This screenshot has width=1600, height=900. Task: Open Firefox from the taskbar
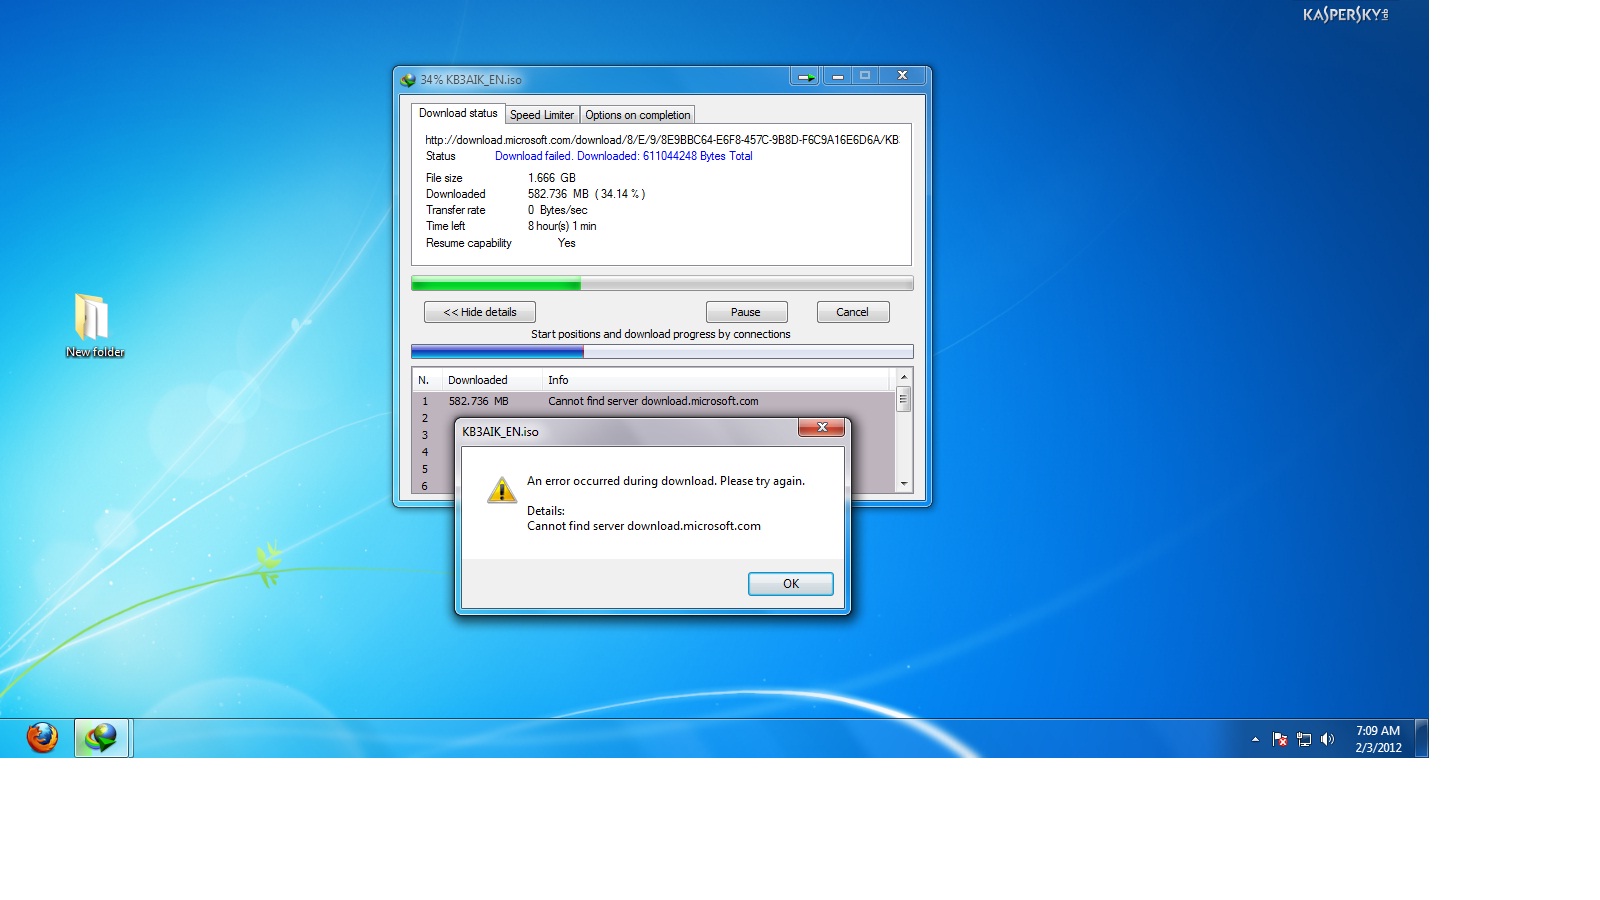tap(42, 738)
